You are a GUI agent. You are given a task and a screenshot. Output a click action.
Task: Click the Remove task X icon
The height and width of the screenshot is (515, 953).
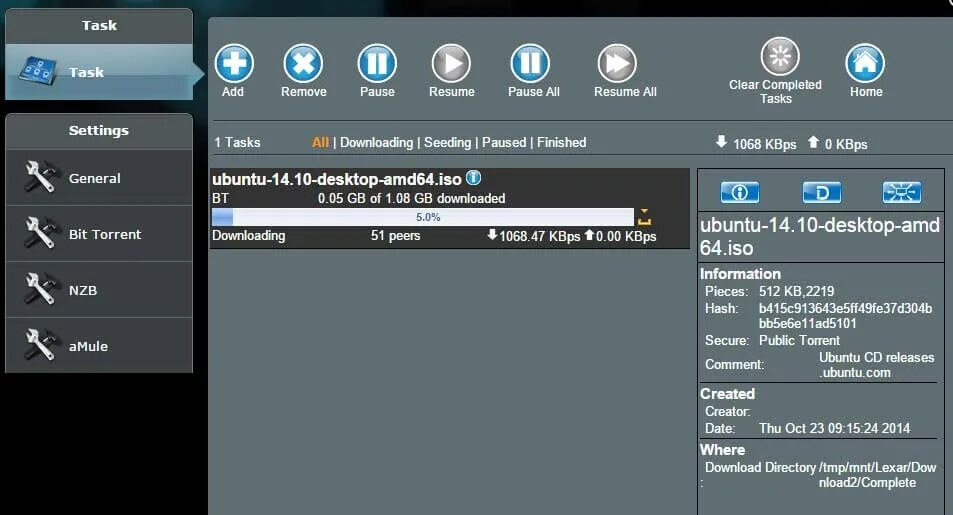click(x=303, y=63)
